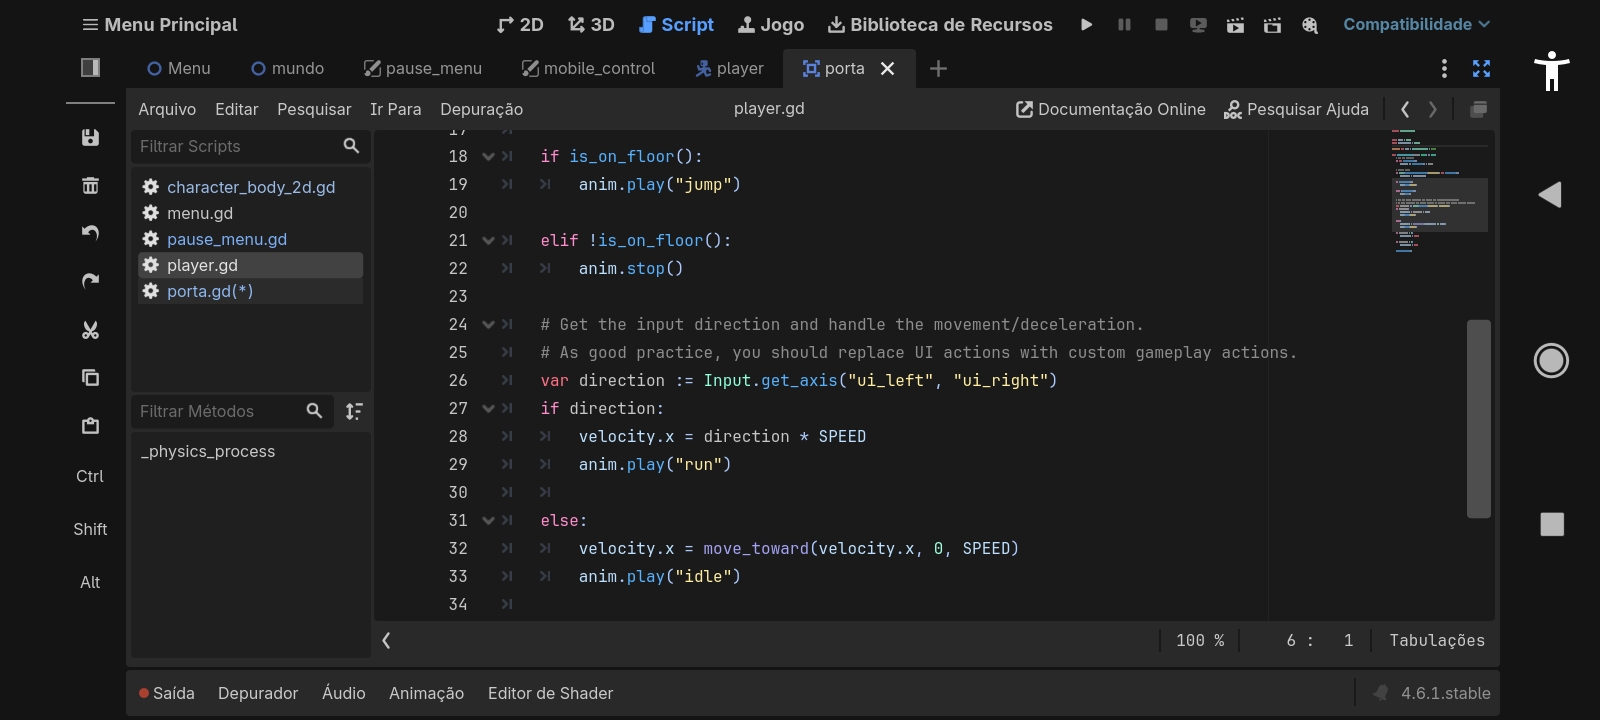Select porta.gd(*) in the script list
Screen dimensions: 1600x720
point(210,291)
